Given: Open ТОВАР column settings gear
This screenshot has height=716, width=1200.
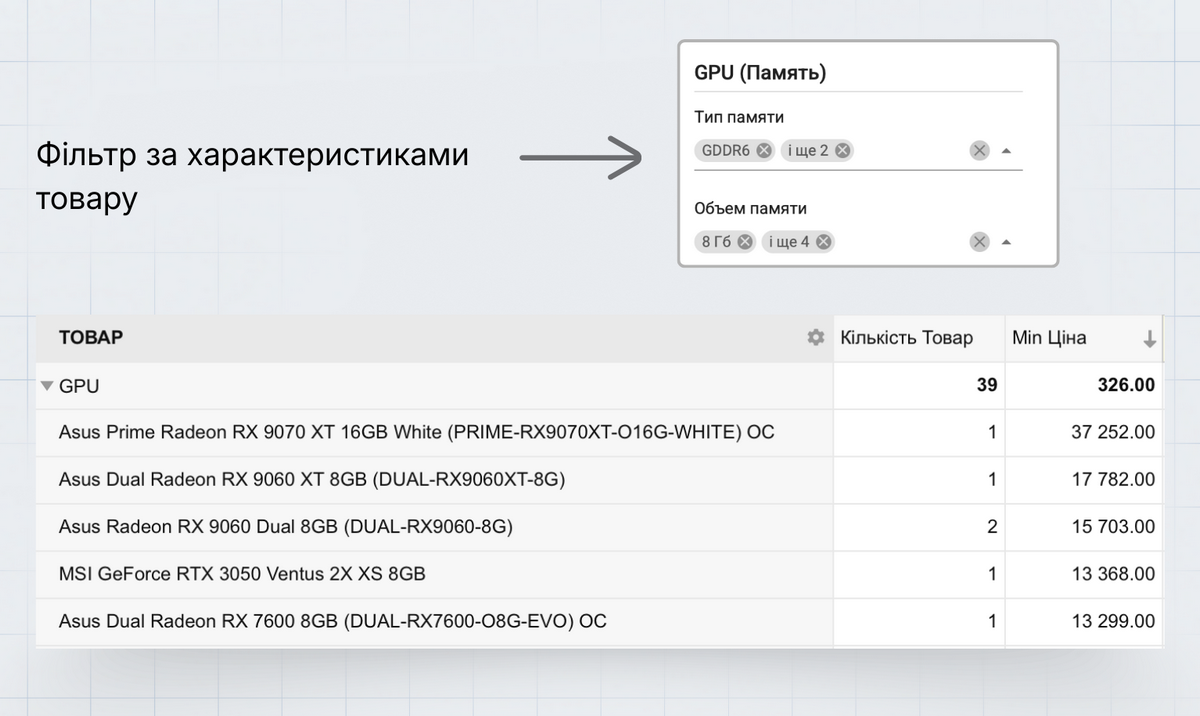Looking at the screenshot, I should click(x=816, y=338).
